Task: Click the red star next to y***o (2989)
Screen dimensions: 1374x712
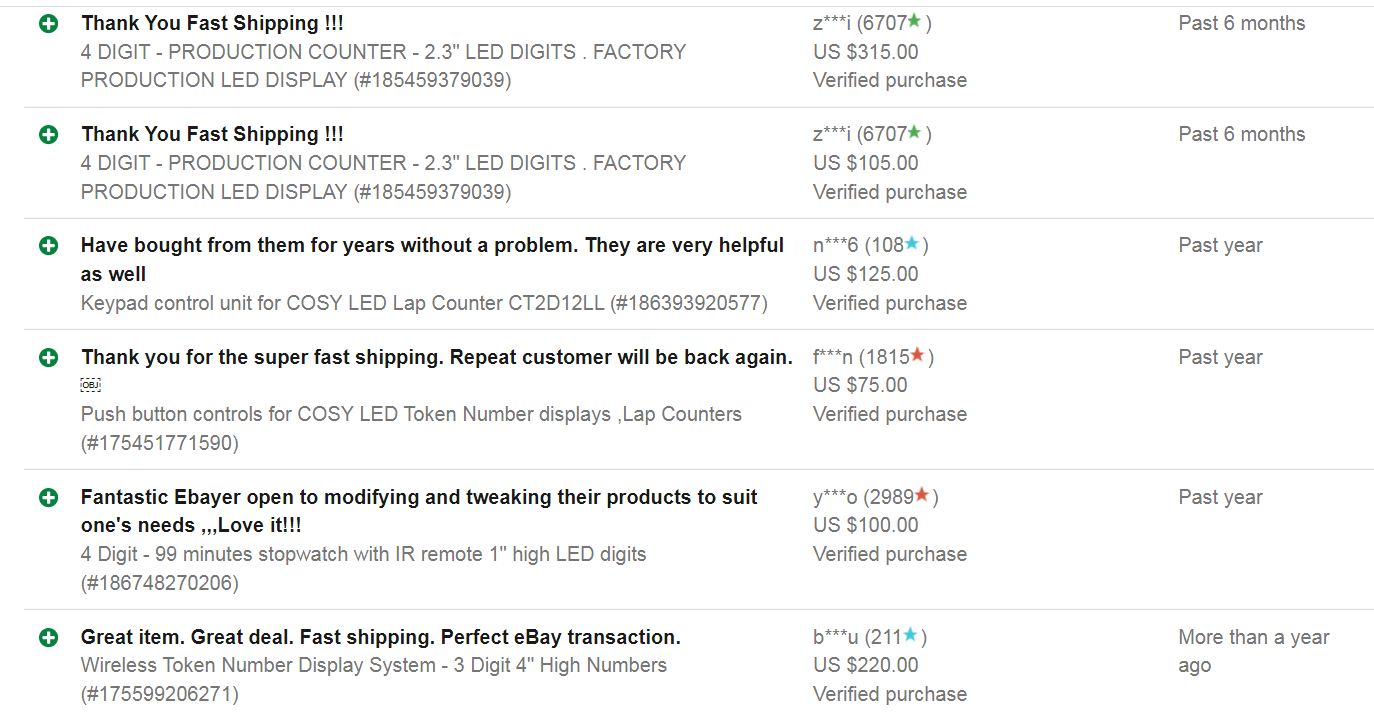Action: coord(922,496)
